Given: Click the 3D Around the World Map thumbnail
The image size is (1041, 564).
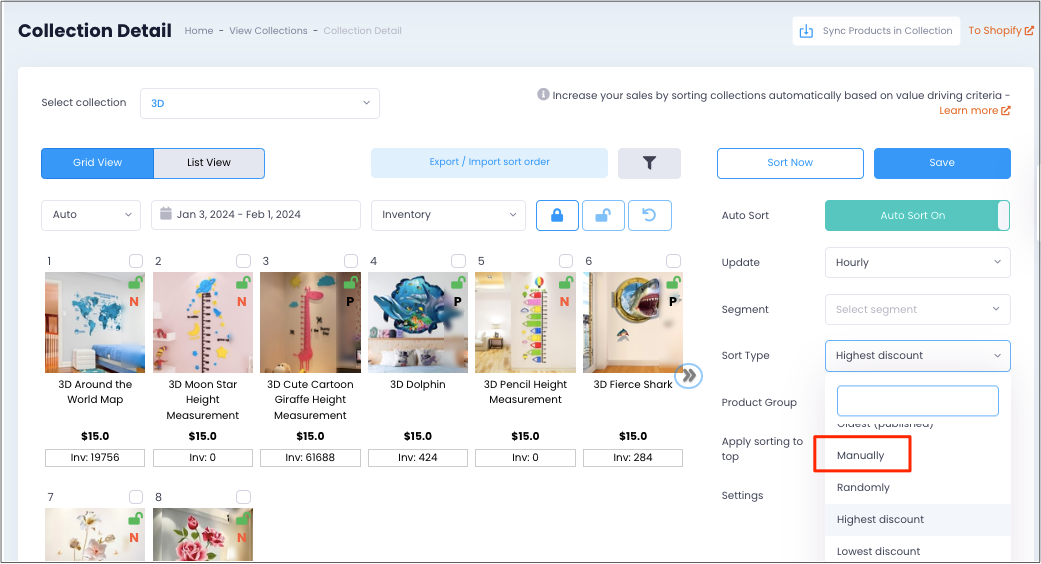Looking at the screenshot, I should pyautogui.click(x=95, y=322).
